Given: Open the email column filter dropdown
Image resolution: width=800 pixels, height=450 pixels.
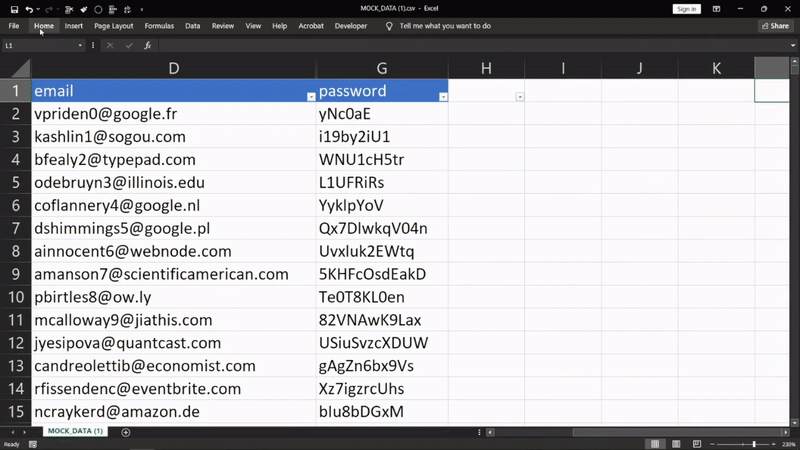Looking at the screenshot, I should (311, 96).
